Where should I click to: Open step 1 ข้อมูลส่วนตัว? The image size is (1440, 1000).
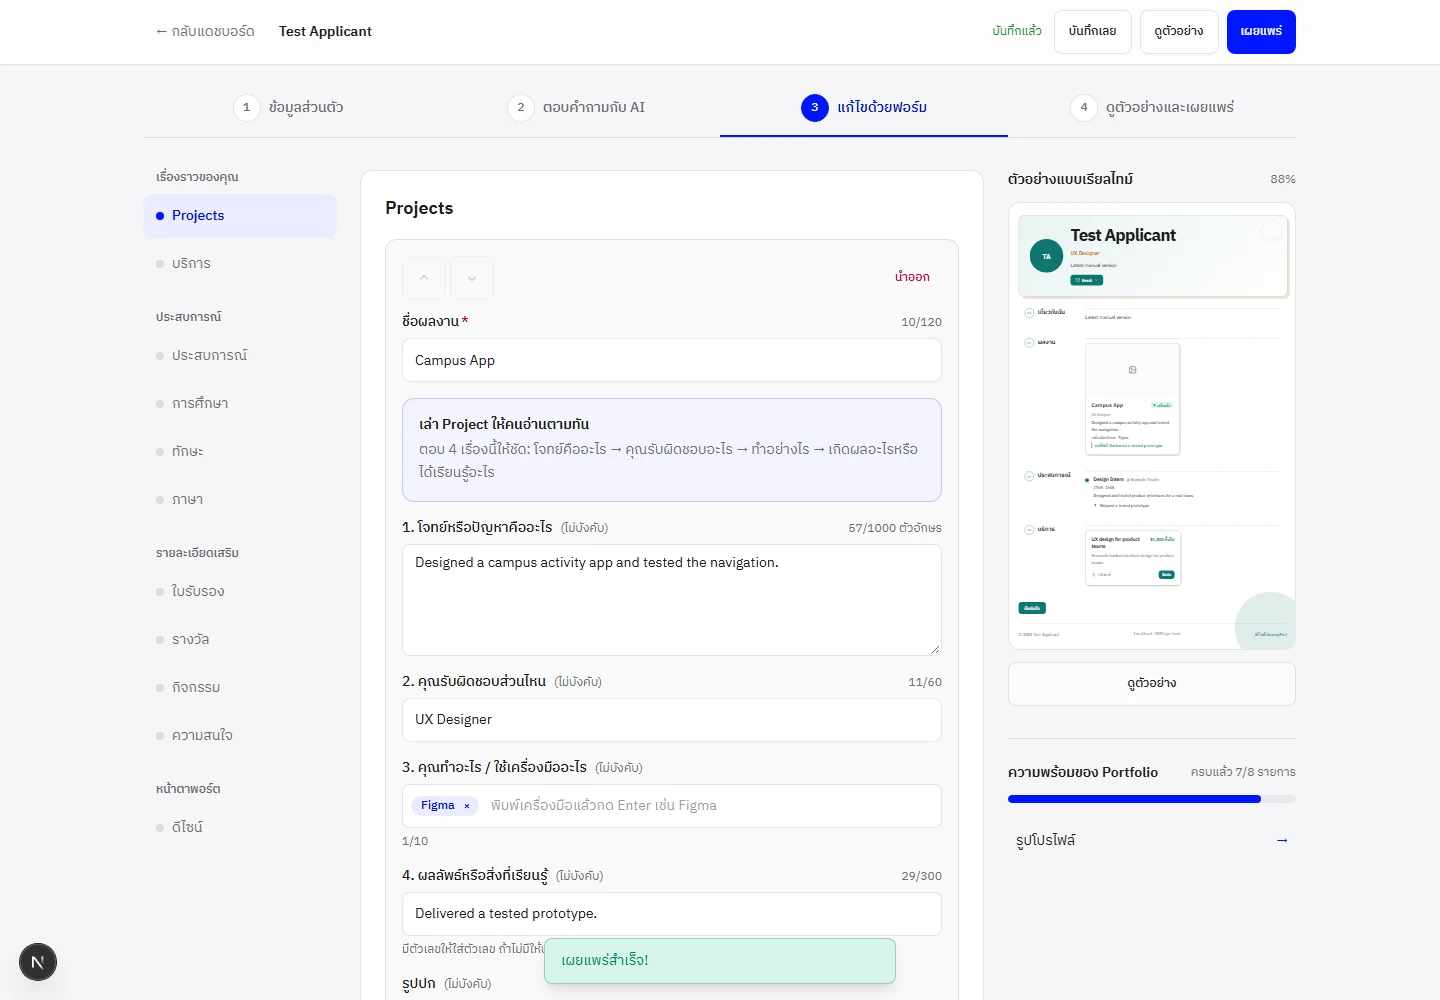point(289,107)
